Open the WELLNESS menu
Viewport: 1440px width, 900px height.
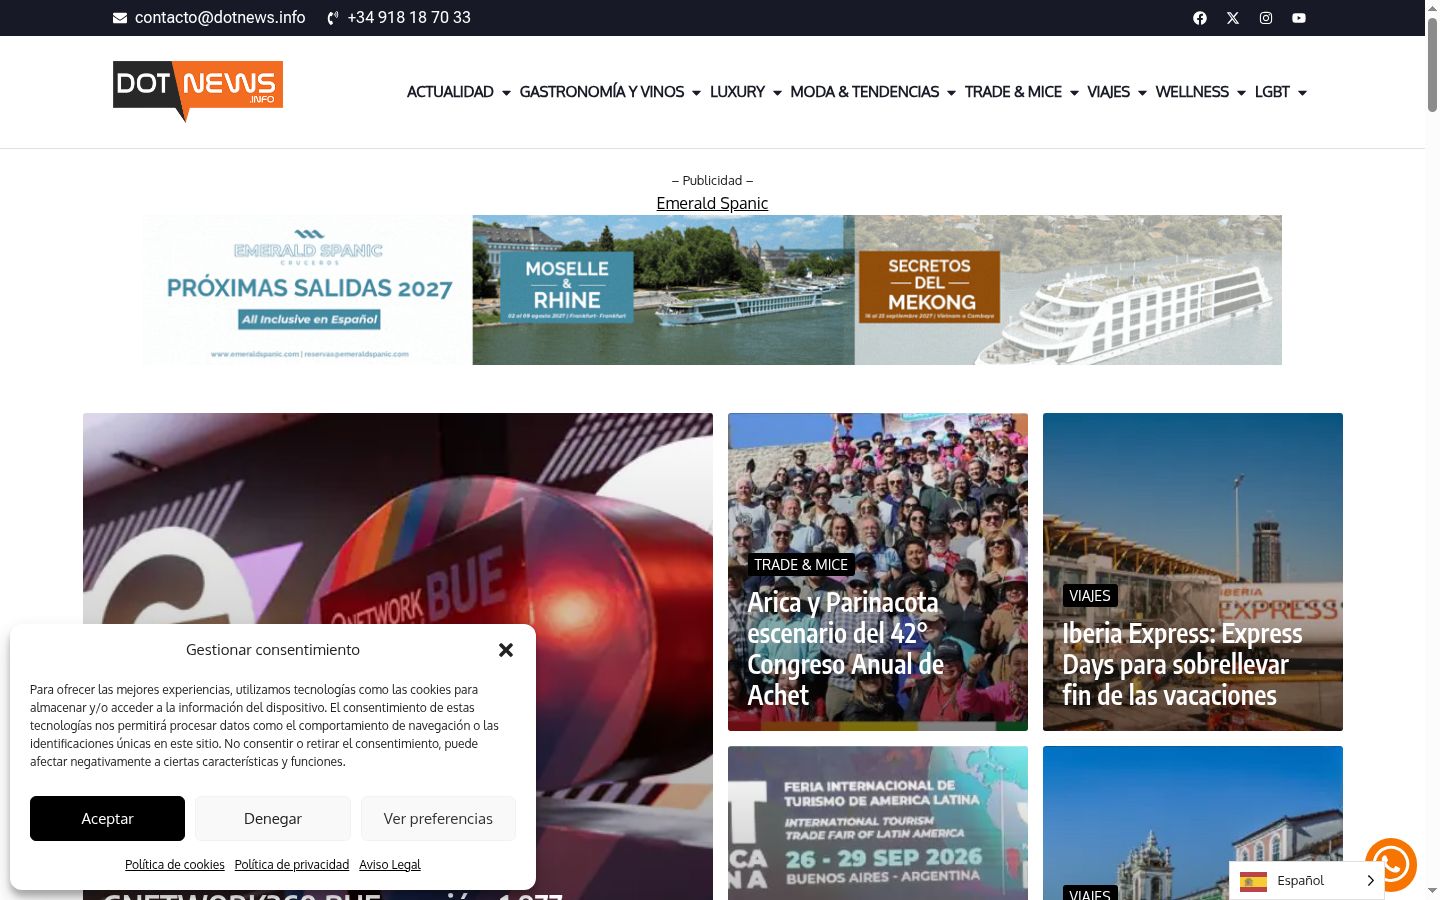click(1192, 92)
